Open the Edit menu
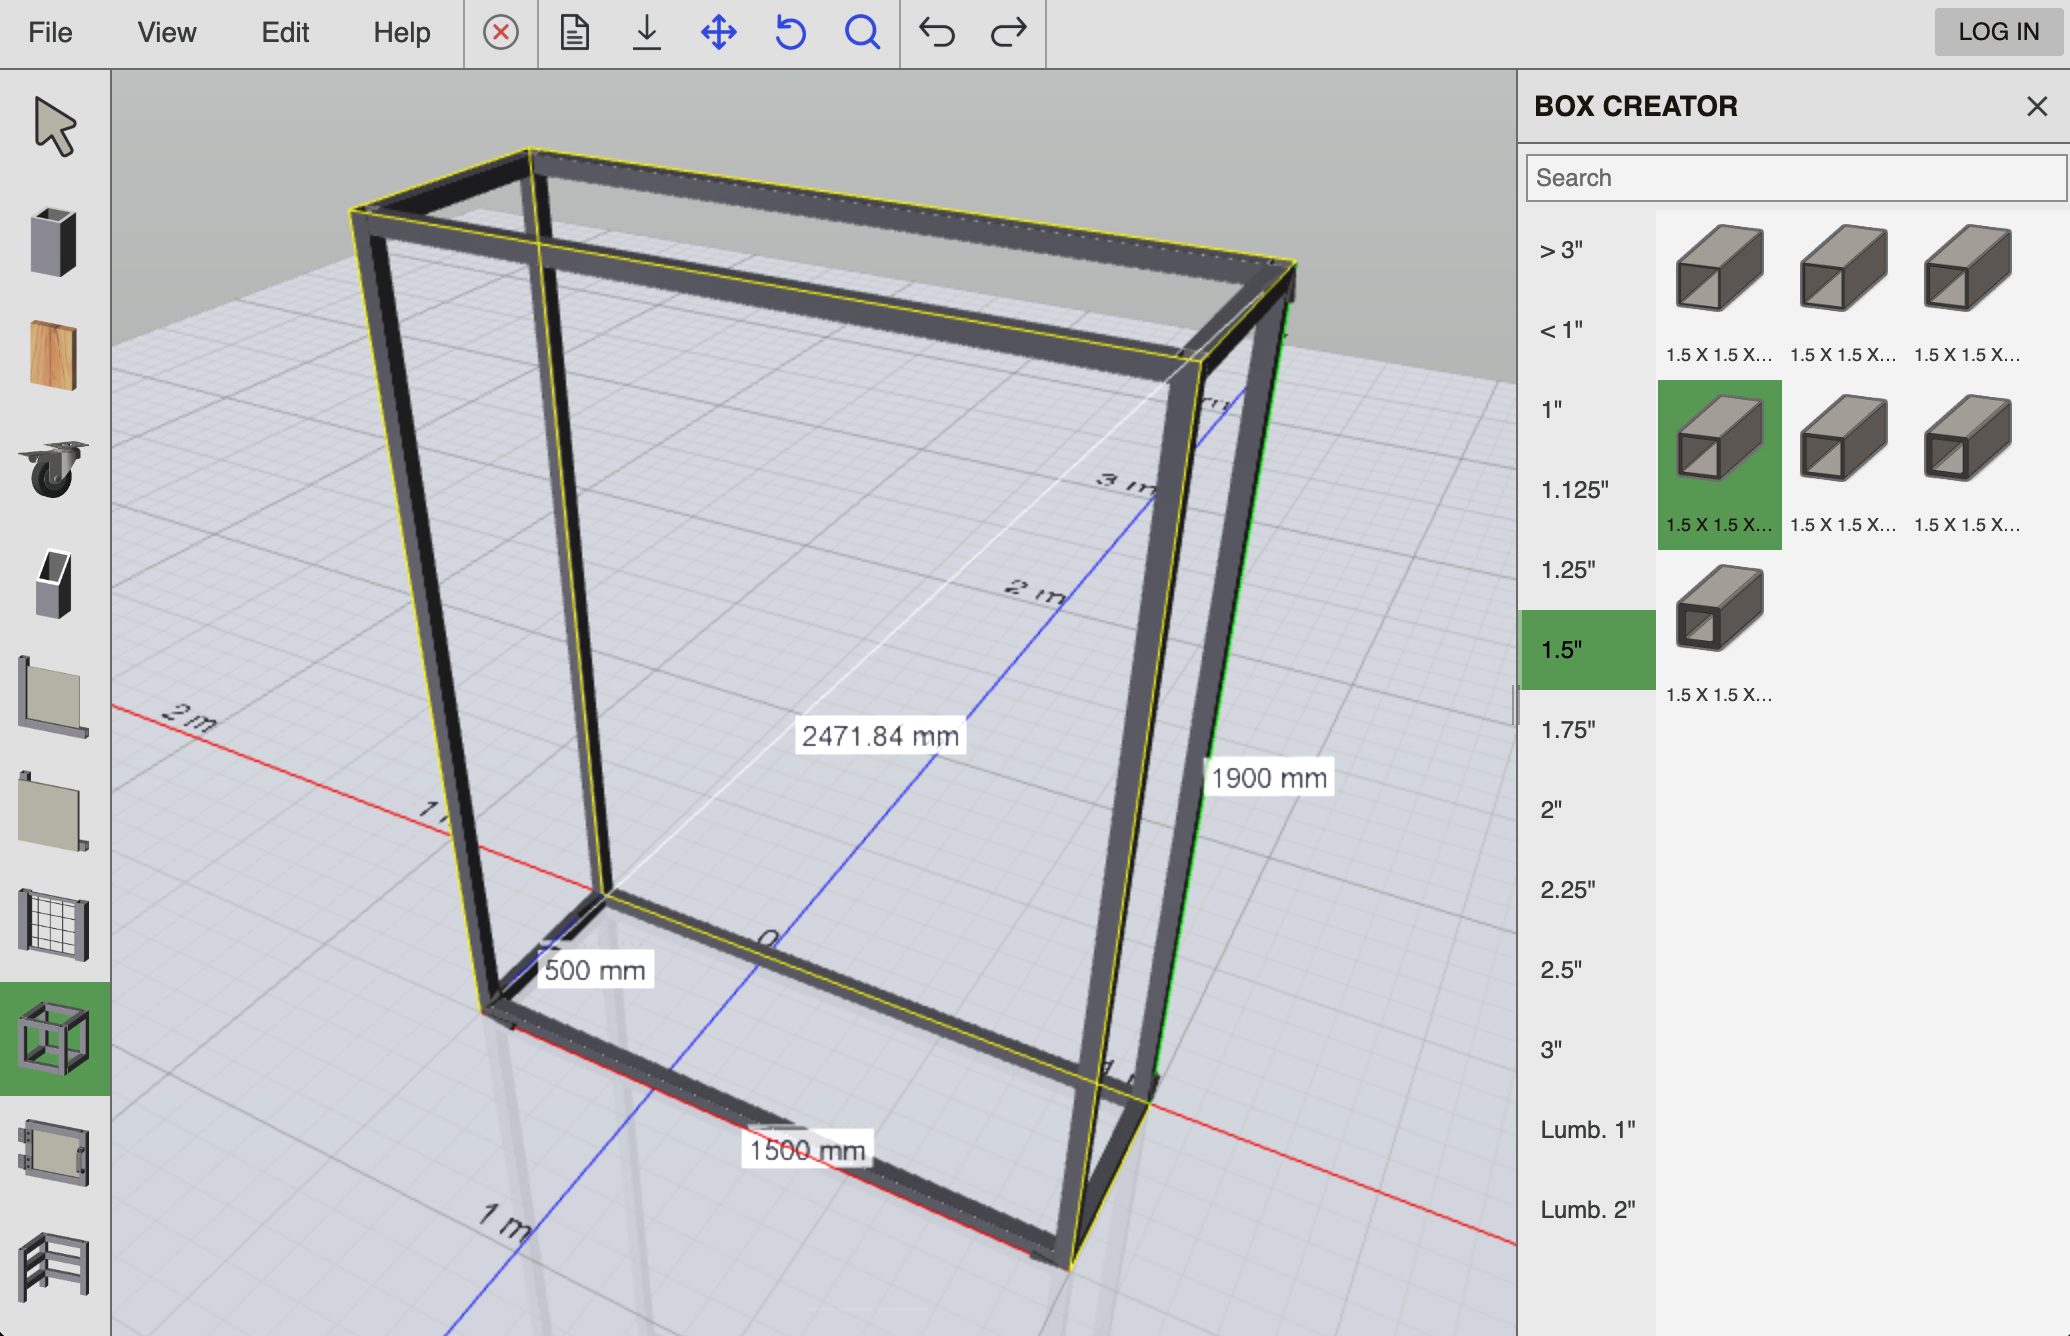The height and width of the screenshot is (1336, 2070). click(284, 33)
